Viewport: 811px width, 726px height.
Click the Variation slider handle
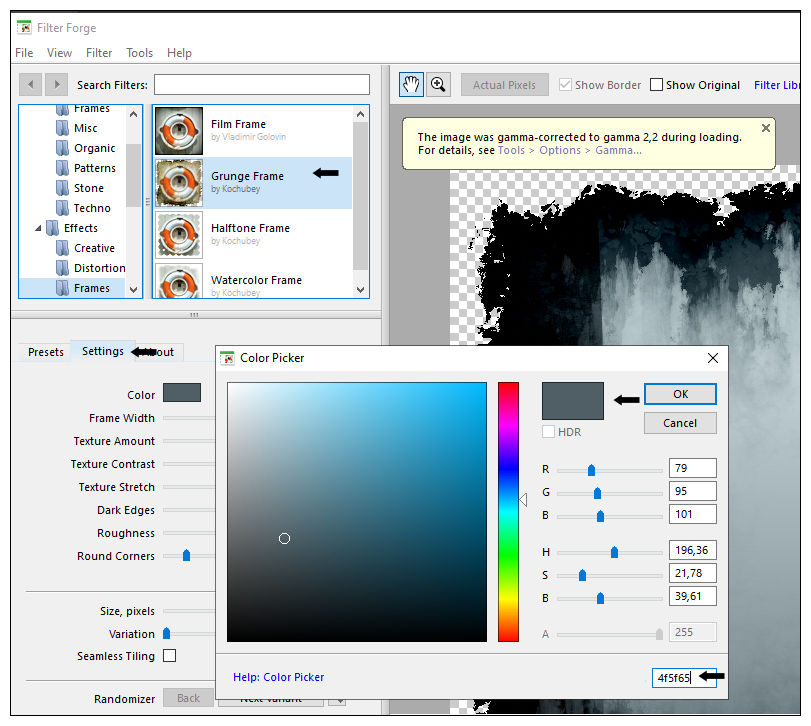pos(167,633)
